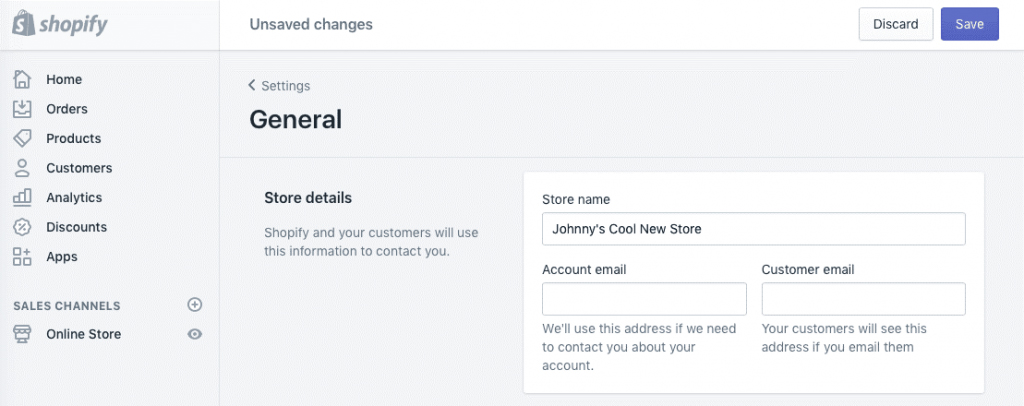Click the Discounts percent badge icon
The height and width of the screenshot is (406, 1024).
(22, 227)
